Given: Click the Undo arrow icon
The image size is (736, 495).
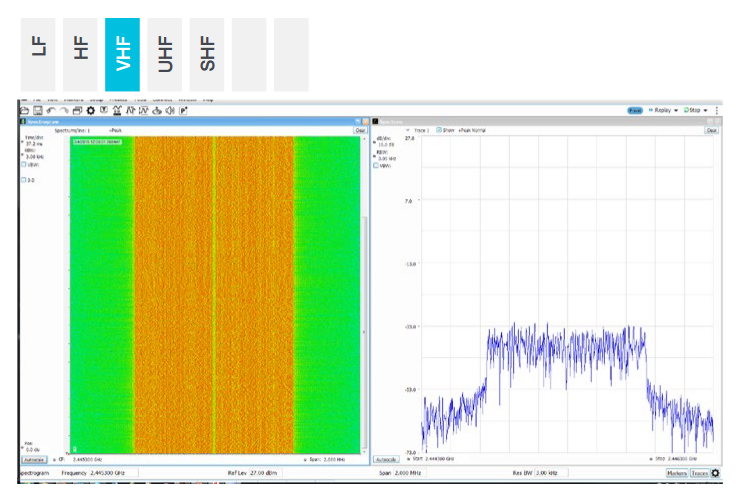Looking at the screenshot, I should (x=50, y=110).
